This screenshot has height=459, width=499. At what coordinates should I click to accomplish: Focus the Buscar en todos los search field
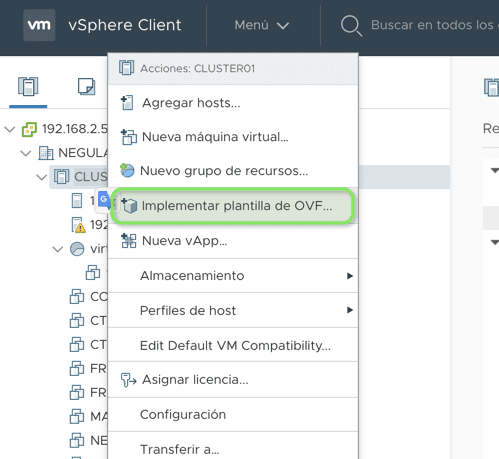click(435, 25)
